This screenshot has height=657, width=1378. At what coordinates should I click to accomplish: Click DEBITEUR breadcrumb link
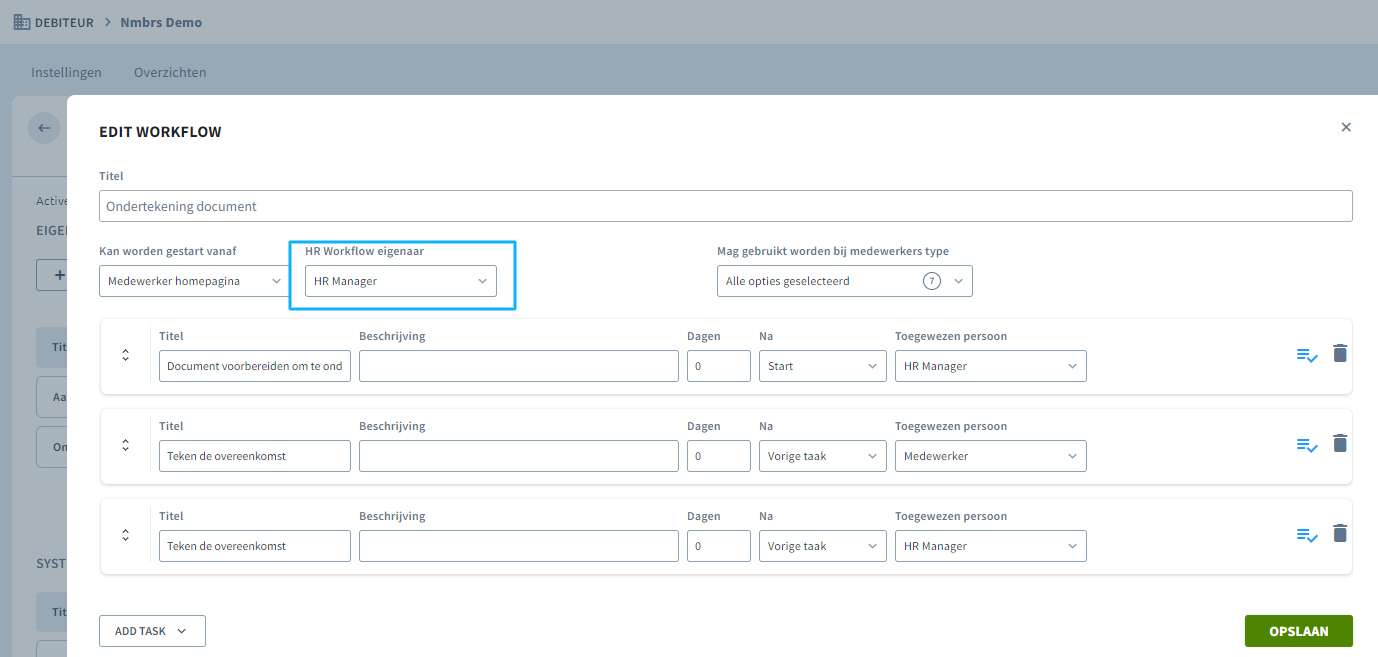64,22
